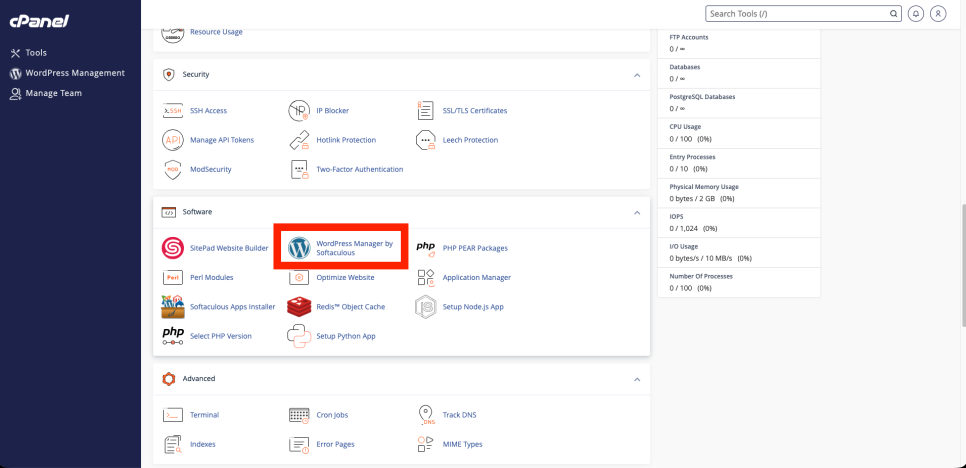The height and width of the screenshot is (468, 966).
Task: Click the Select PHP Version link
Action: pyautogui.click(x=221, y=336)
